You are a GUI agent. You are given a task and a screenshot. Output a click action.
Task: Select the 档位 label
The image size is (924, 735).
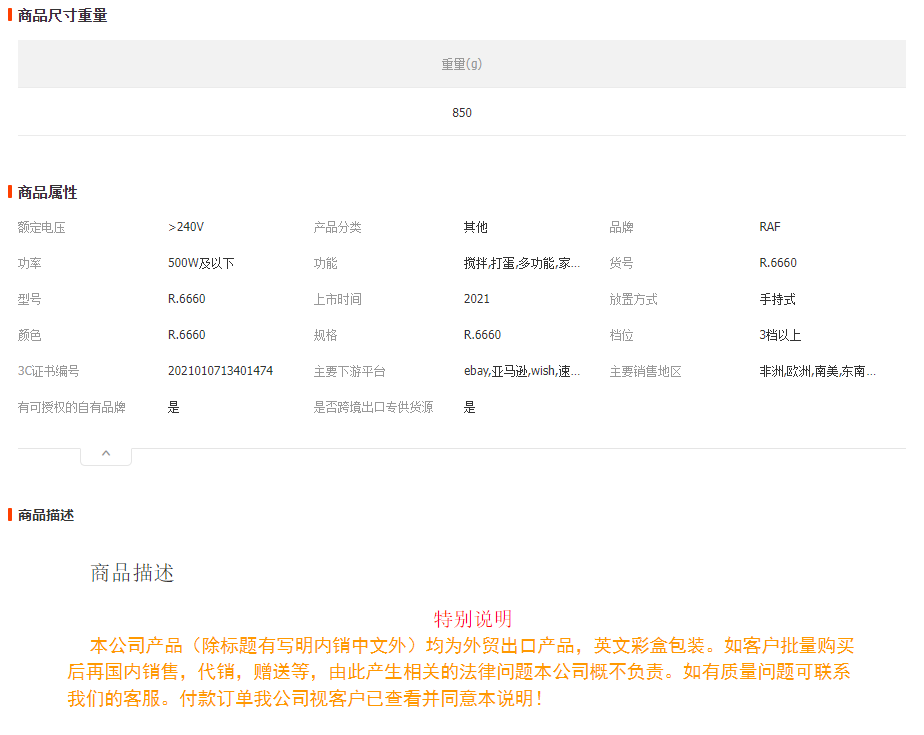[621, 335]
